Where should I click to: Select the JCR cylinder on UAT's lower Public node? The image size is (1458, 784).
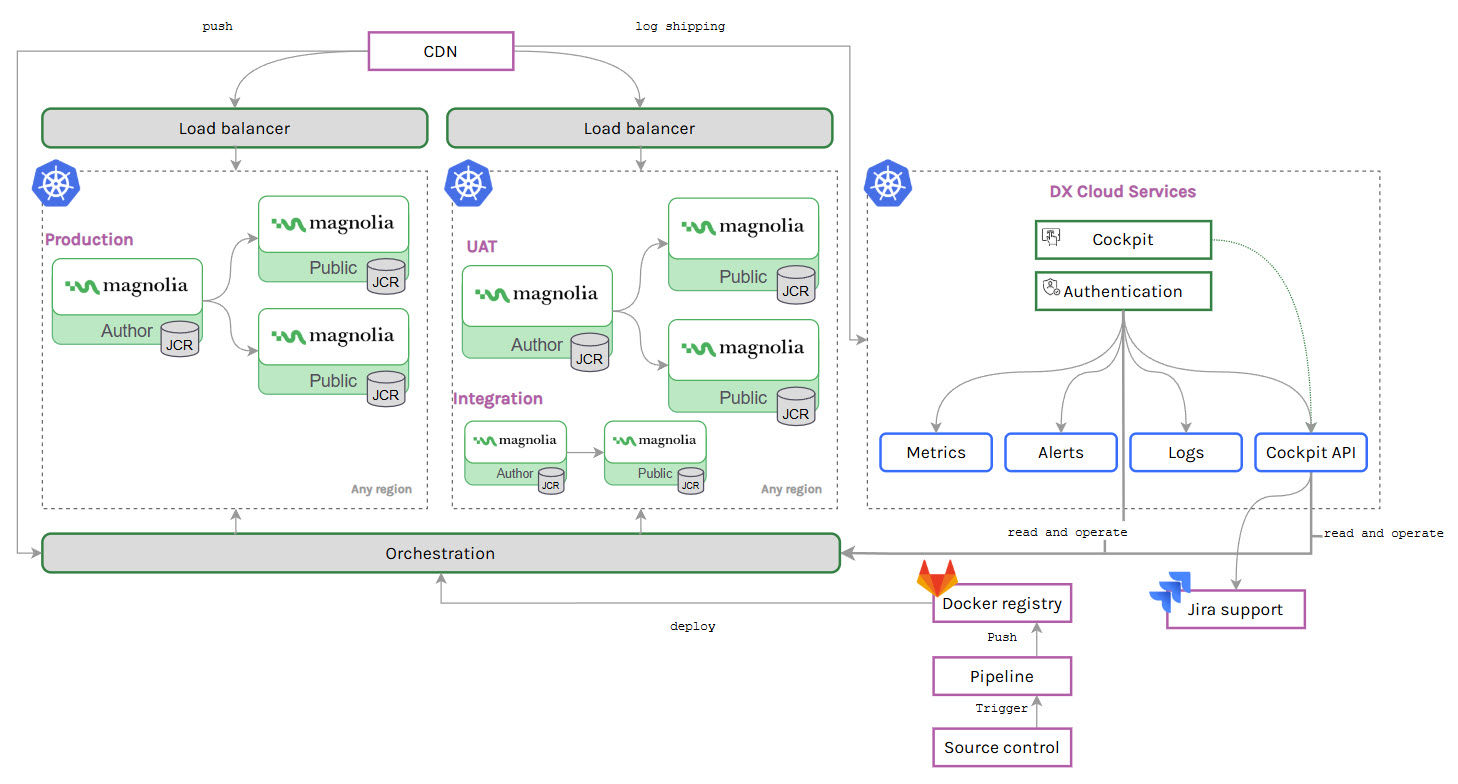tap(796, 406)
